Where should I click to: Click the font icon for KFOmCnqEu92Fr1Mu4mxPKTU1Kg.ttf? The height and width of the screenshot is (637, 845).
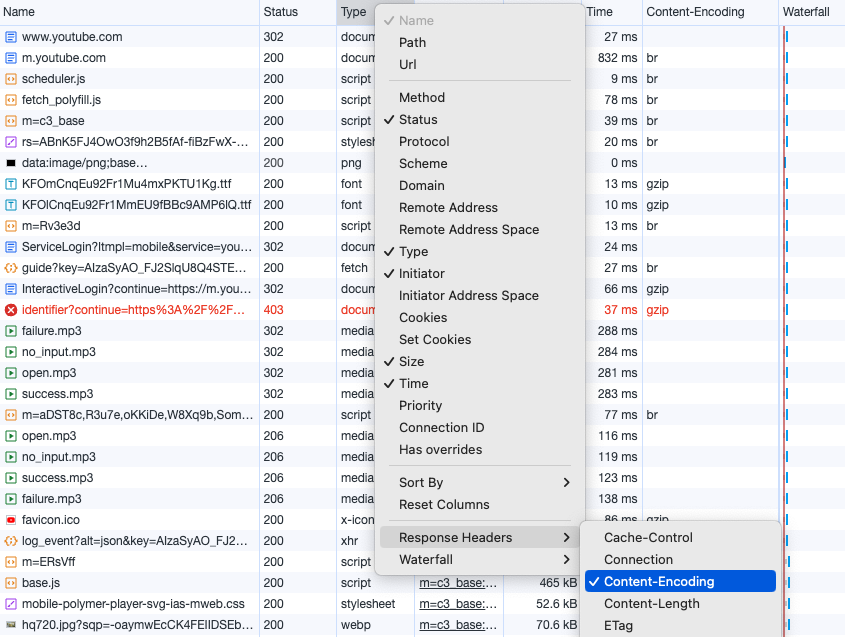[x=11, y=184]
